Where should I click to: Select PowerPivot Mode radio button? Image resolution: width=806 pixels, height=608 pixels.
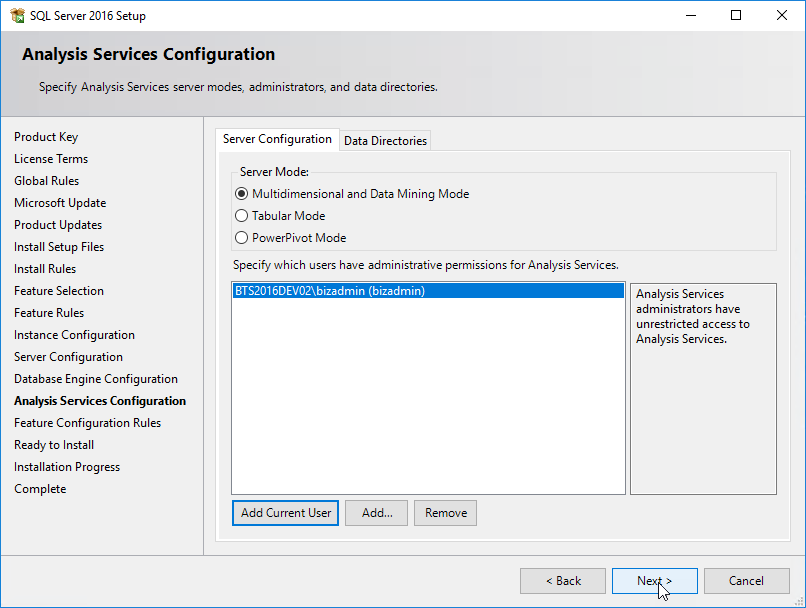click(241, 238)
